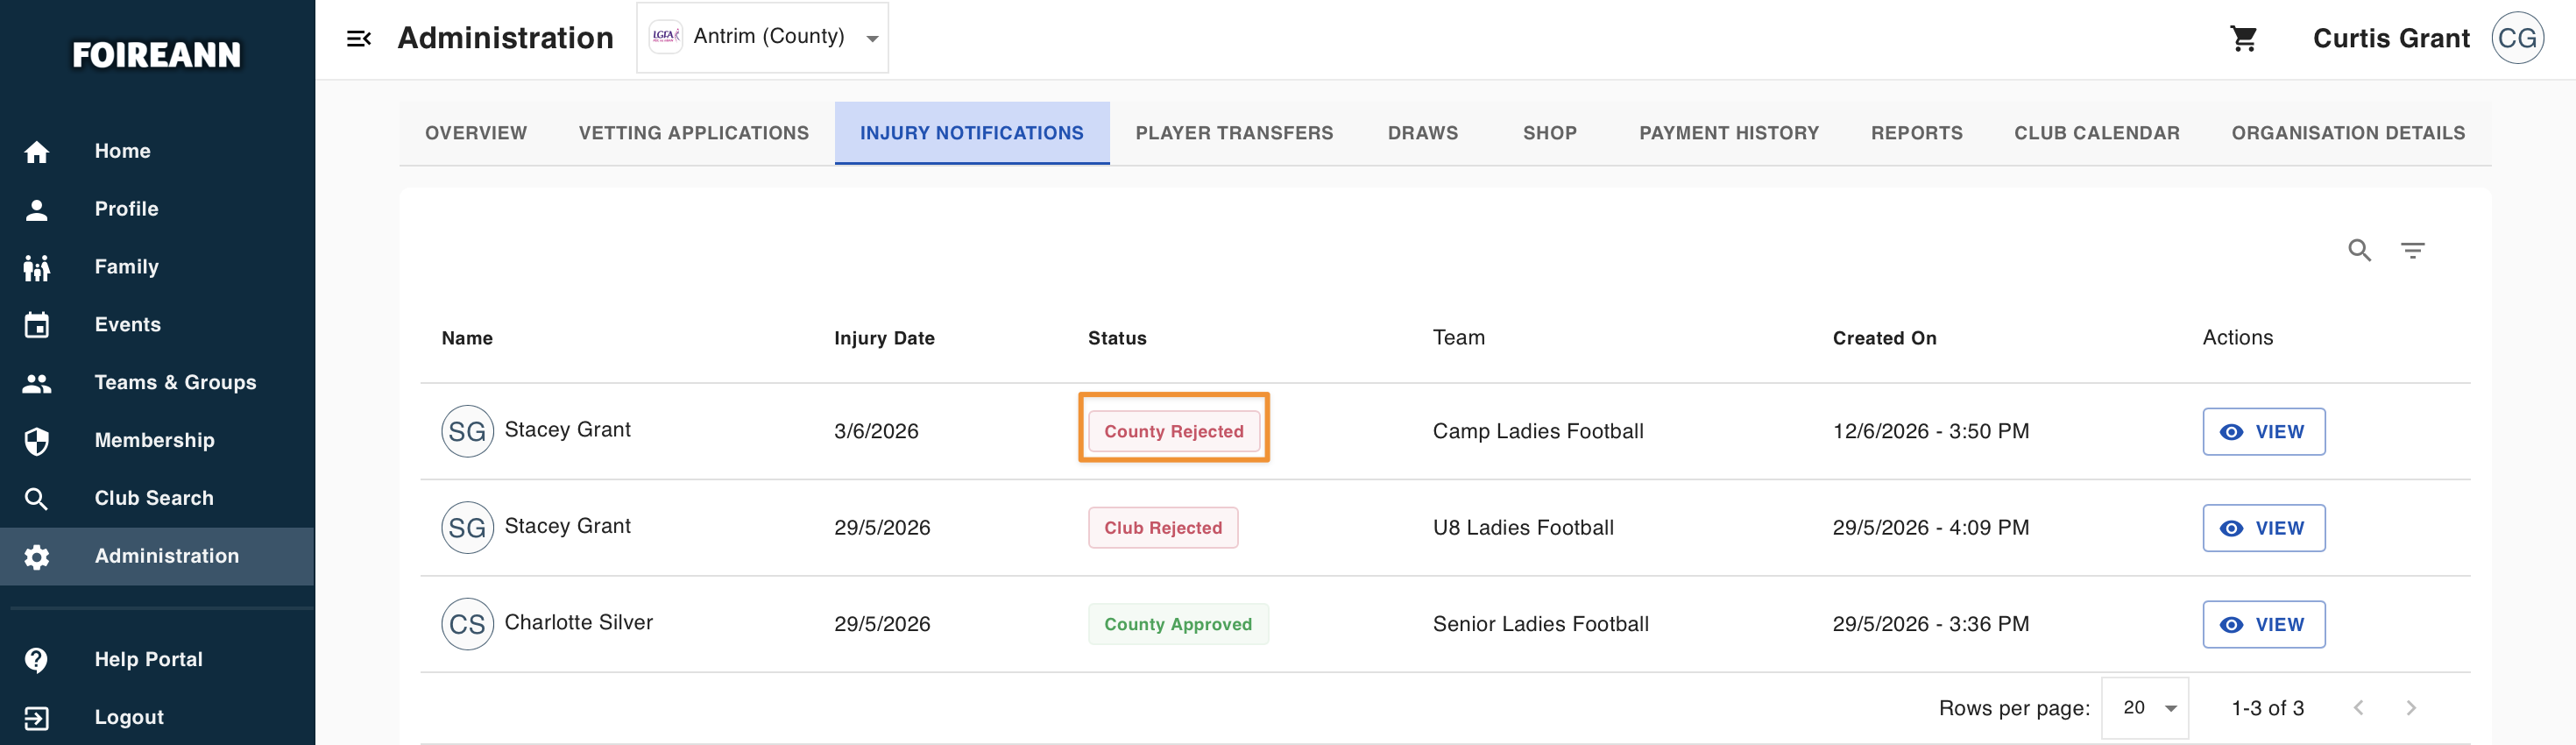Viewport: 2576px width, 745px height.
Task: Click Charlotte Silver's CS avatar
Action: tap(467, 625)
